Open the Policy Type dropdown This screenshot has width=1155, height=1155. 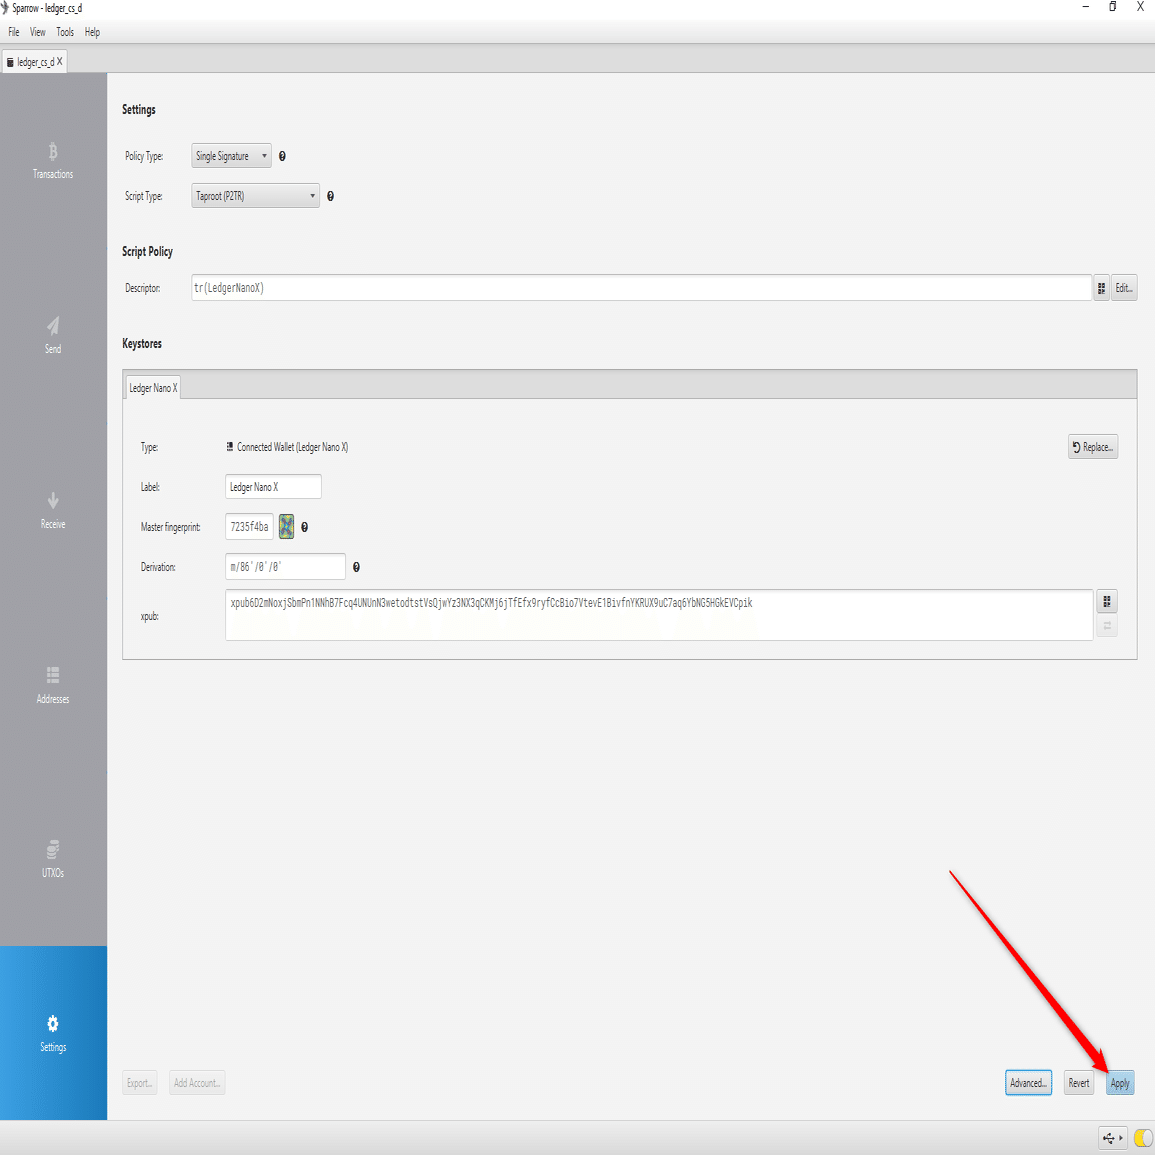(x=231, y=156)
